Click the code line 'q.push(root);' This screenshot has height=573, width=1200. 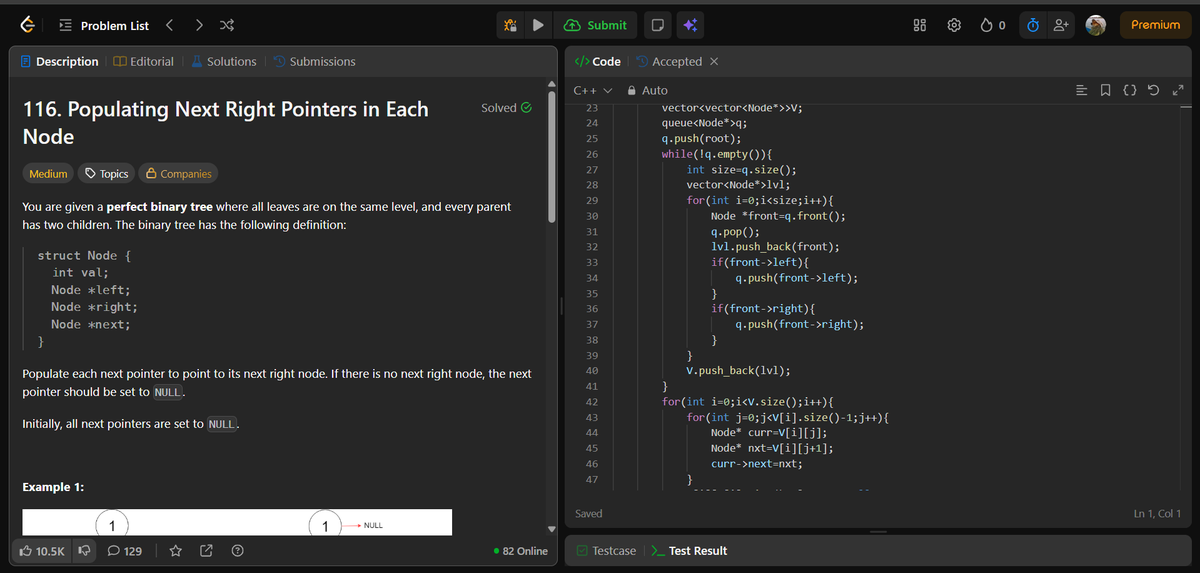coord(701,139)
